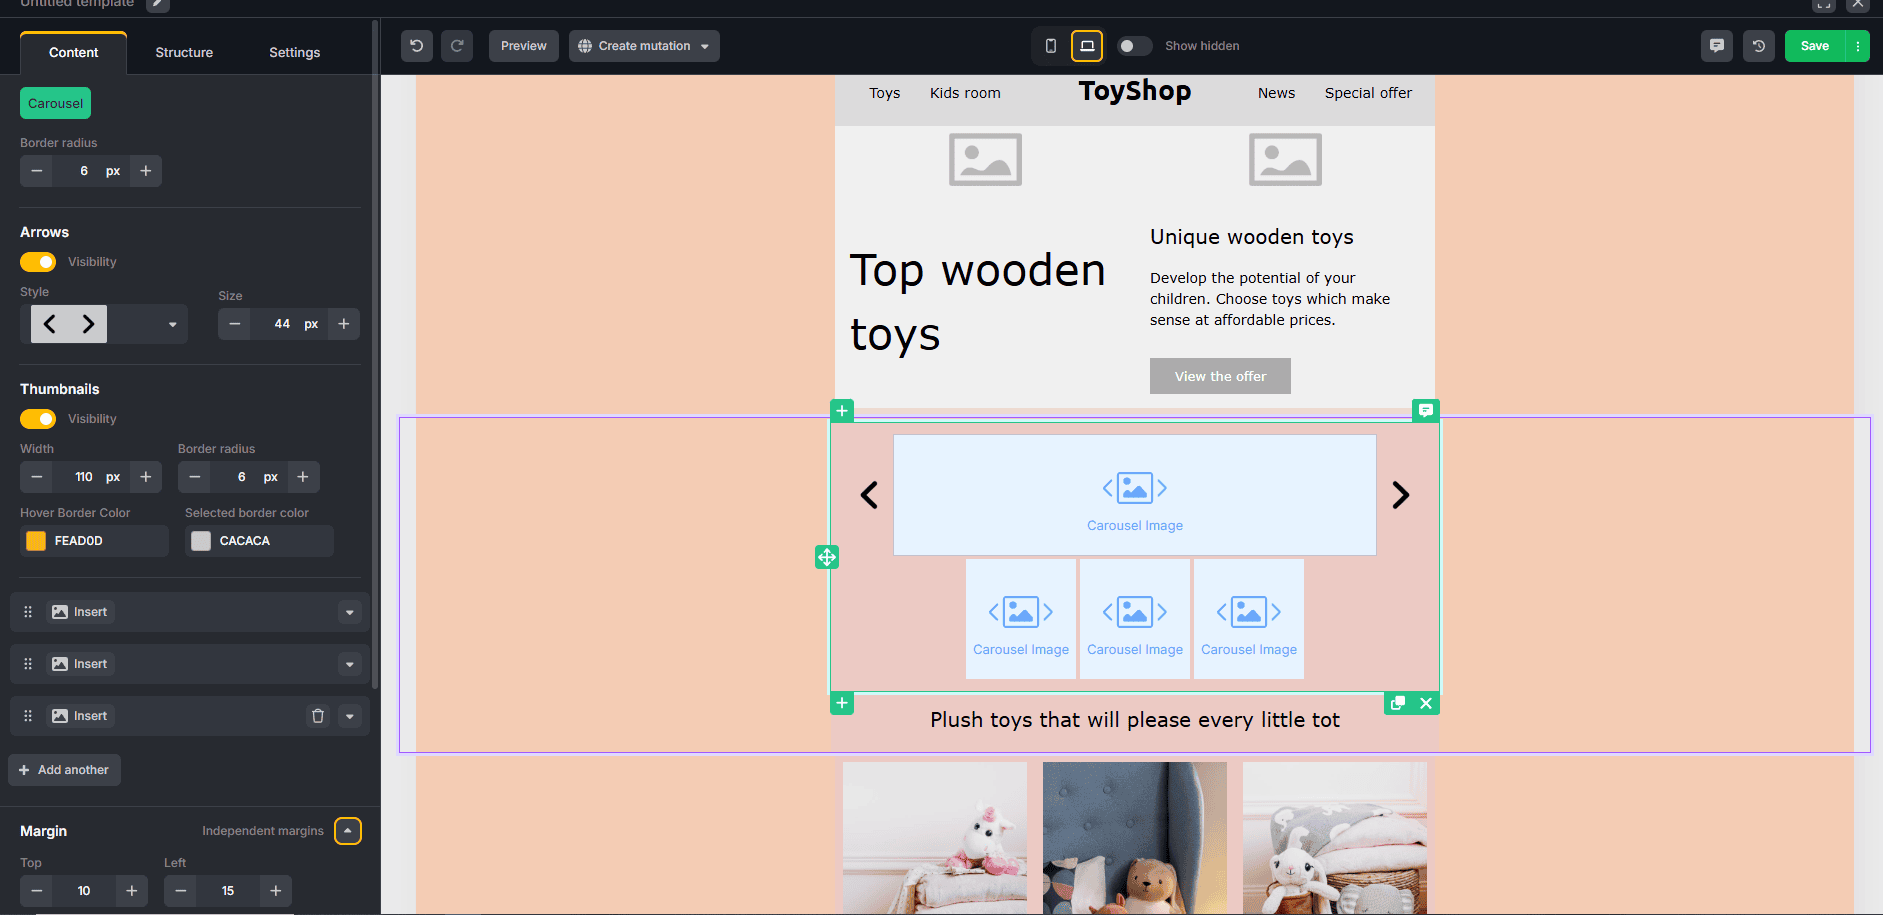Viewport: 1883px width, 915px height.
Task: Open px unit of arrow Size
Action: click(311, 324)
